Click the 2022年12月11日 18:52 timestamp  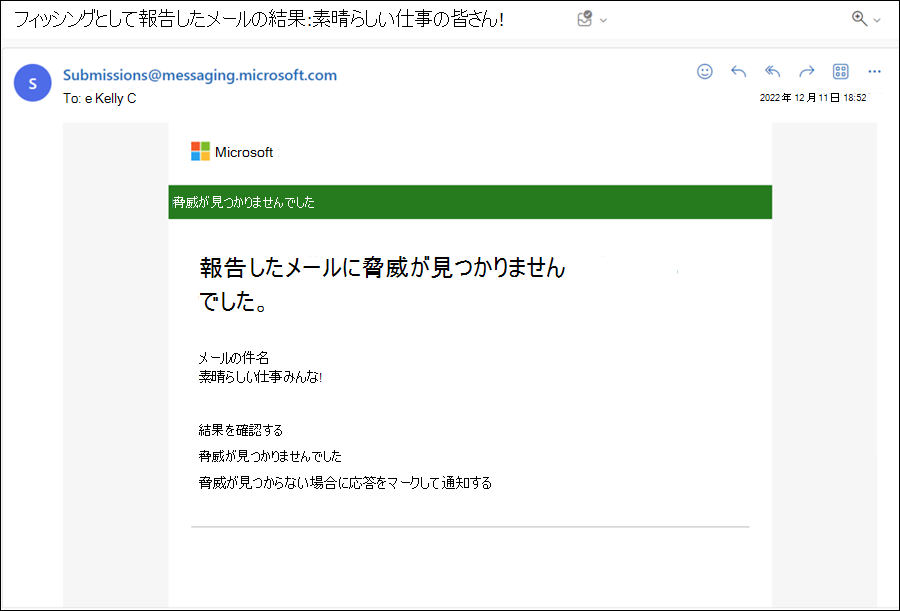(x=813, y=98)
